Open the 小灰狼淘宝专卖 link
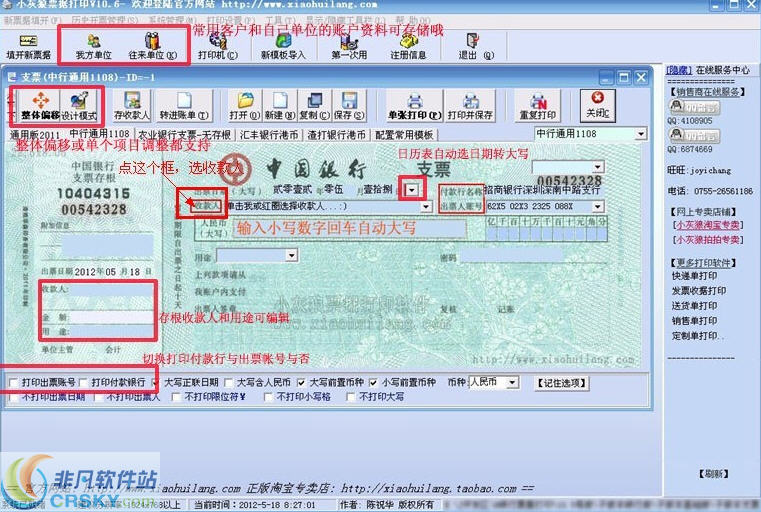This screenshot has width=761, height=512. click(708, 225)
